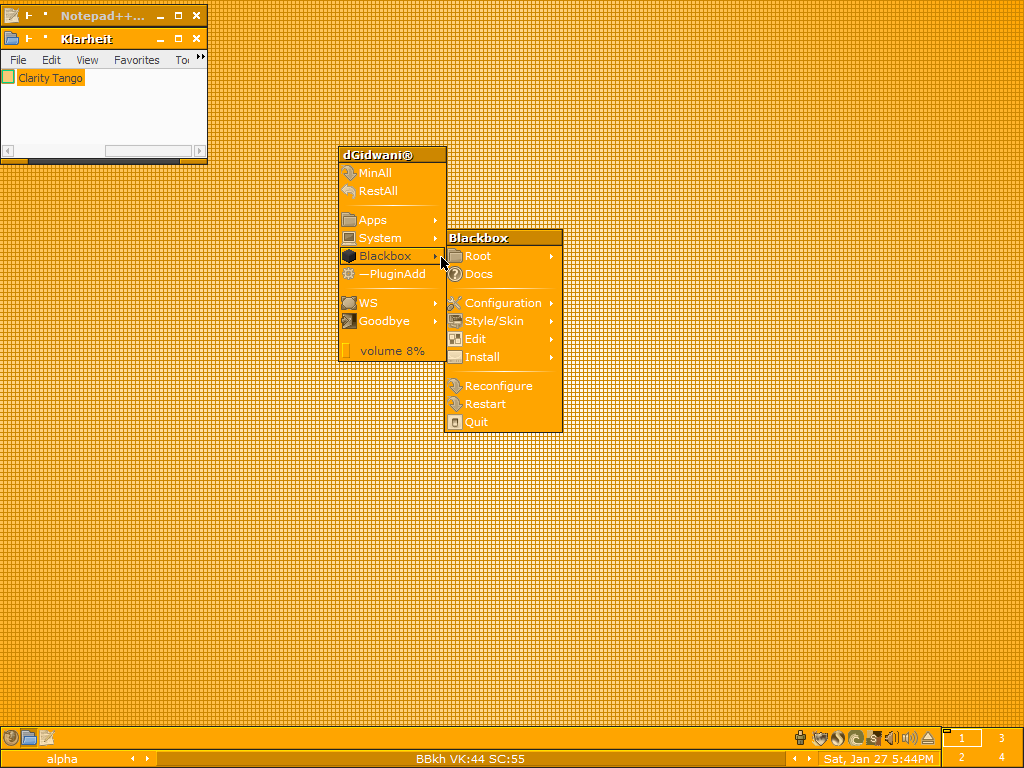Click the small square dot button on Notepad++ title bar

[x=45, y=14]
